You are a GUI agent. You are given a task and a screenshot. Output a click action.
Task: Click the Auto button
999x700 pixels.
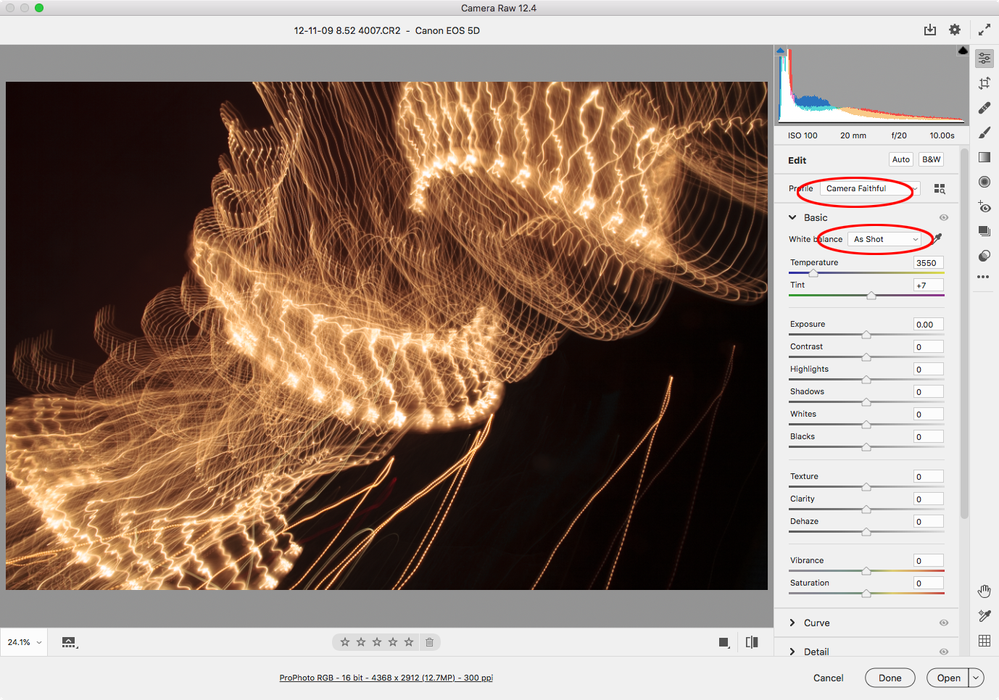click(x=901, y=160)
